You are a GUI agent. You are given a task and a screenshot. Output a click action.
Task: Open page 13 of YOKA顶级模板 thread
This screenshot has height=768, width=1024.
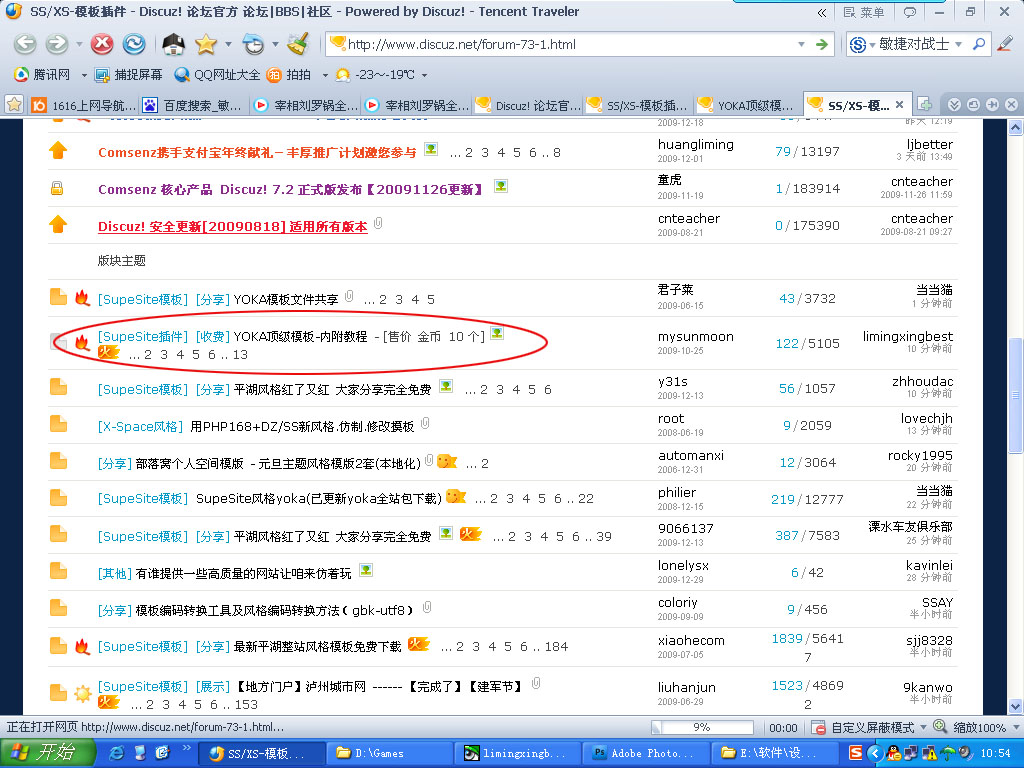coord(240,355)
